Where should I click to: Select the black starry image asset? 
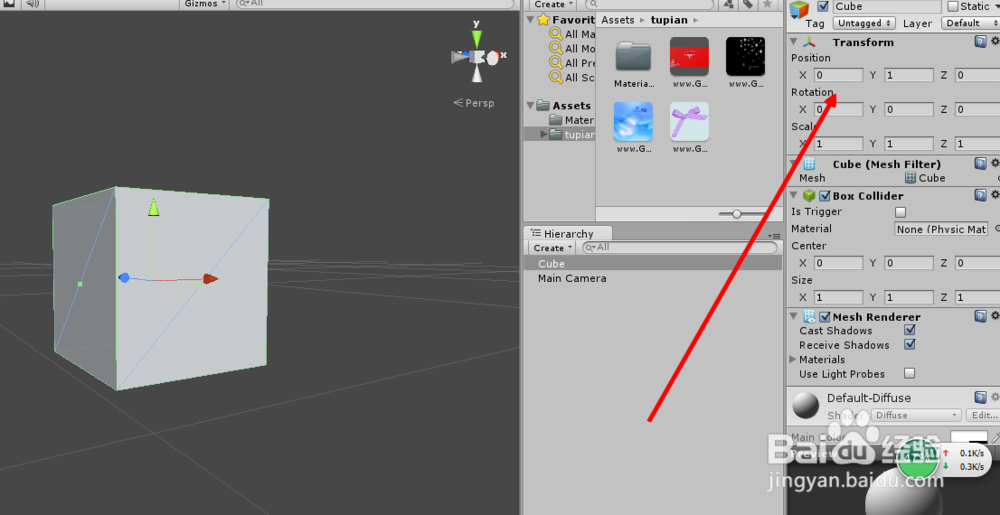pos(746,56)
